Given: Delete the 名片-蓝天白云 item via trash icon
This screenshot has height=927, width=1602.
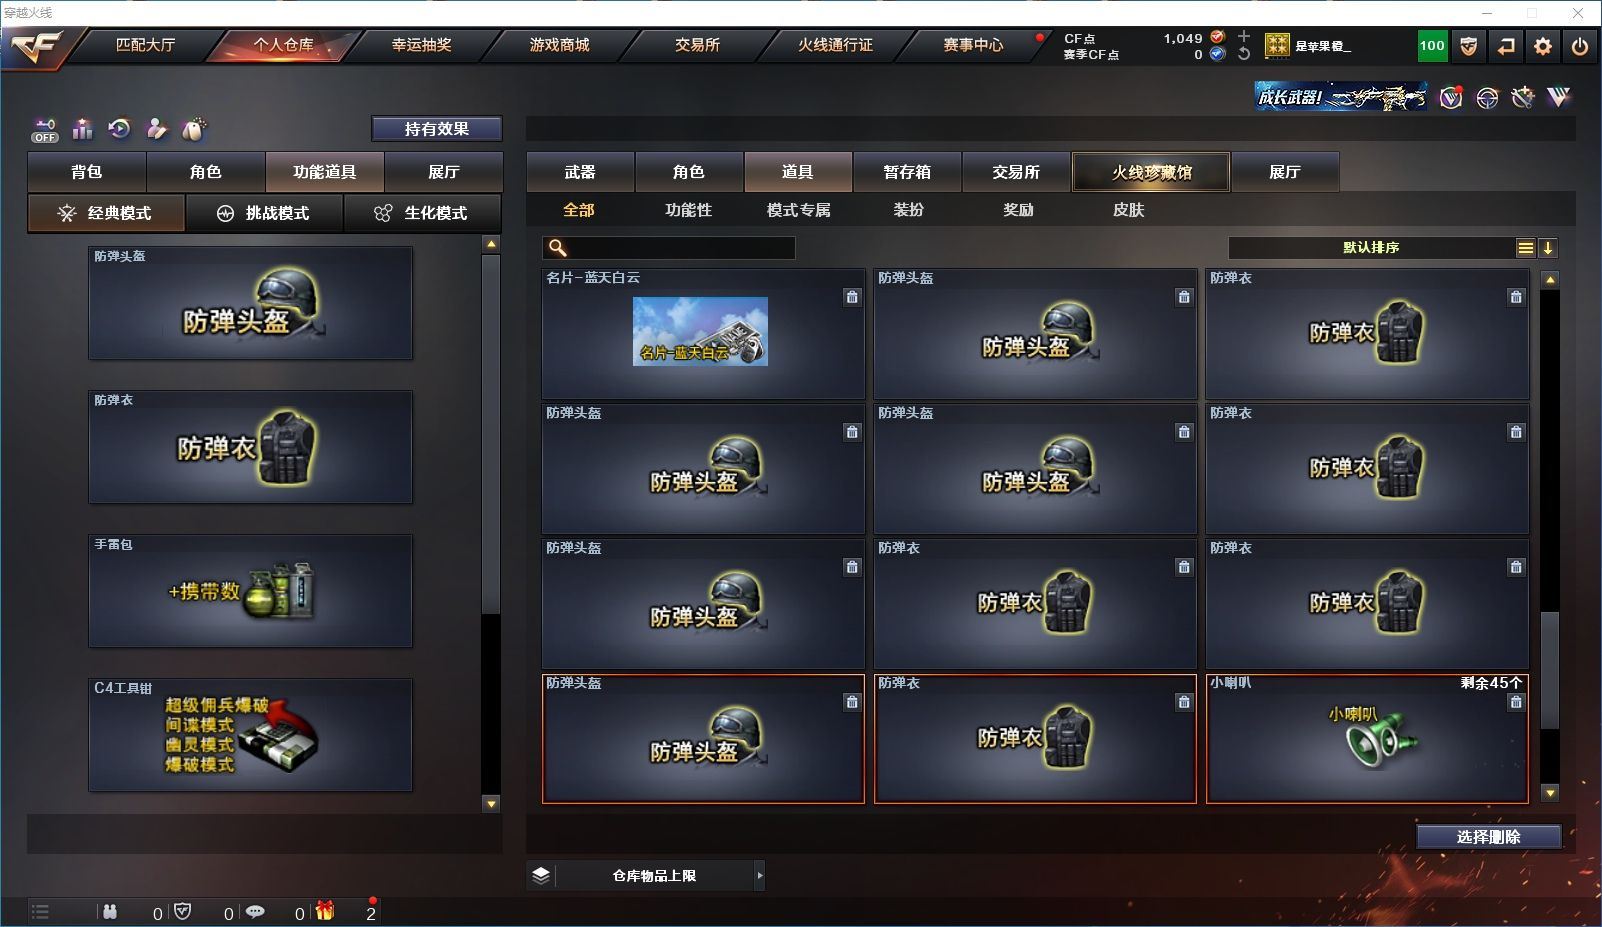Looking at the screenshot, I should click(852, 297).
